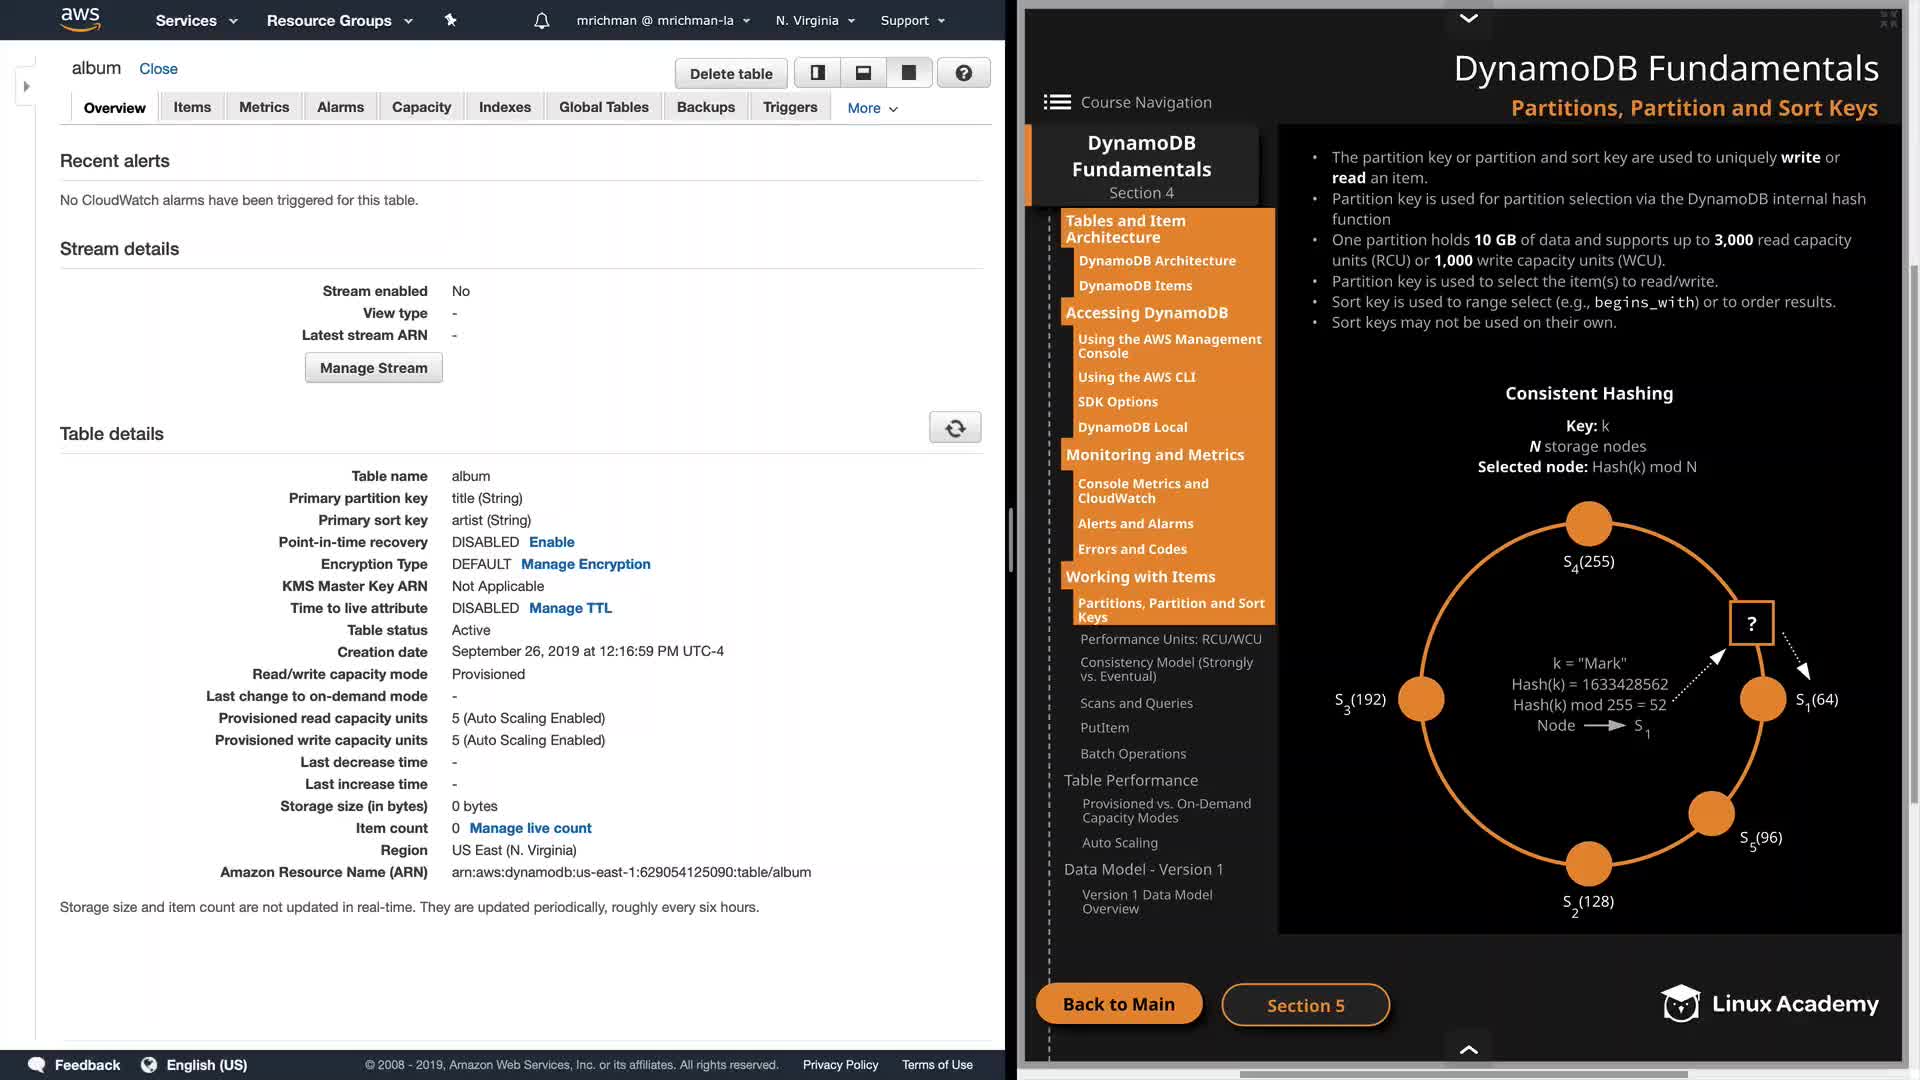The width and height of the screenshot is (1920, 1080).
Task: Collapse the course panel with top chevron
Action: tap(1468, 18)
